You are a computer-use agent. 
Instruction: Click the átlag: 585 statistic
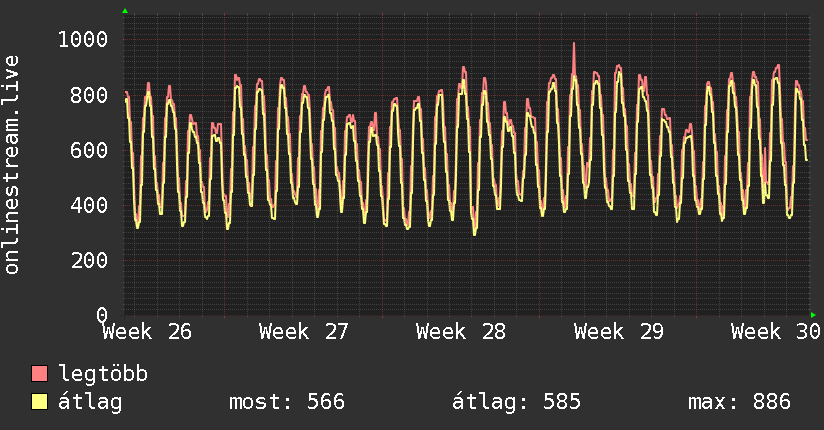coord(517,402)
